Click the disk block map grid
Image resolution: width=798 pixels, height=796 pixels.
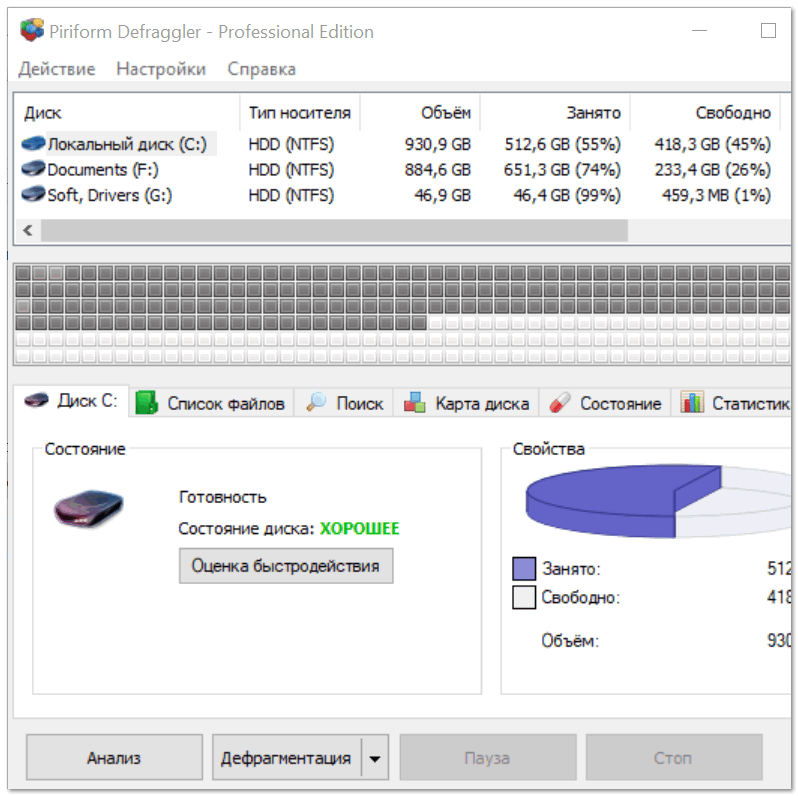click(x=402, y=314)
